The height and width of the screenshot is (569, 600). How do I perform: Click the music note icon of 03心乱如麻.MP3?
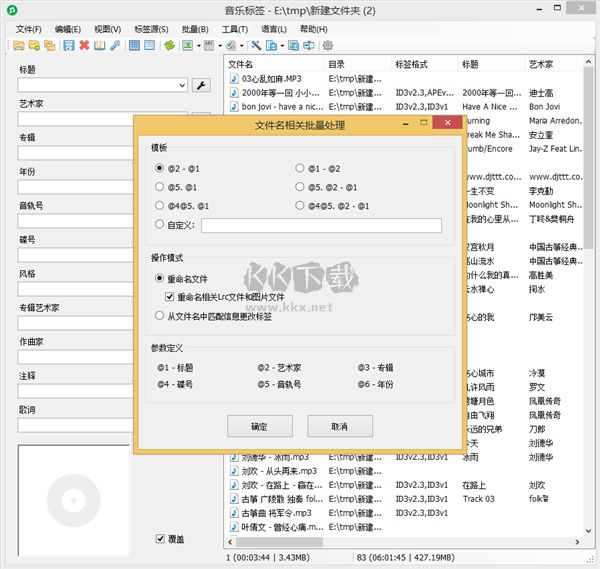coord(234,79)
